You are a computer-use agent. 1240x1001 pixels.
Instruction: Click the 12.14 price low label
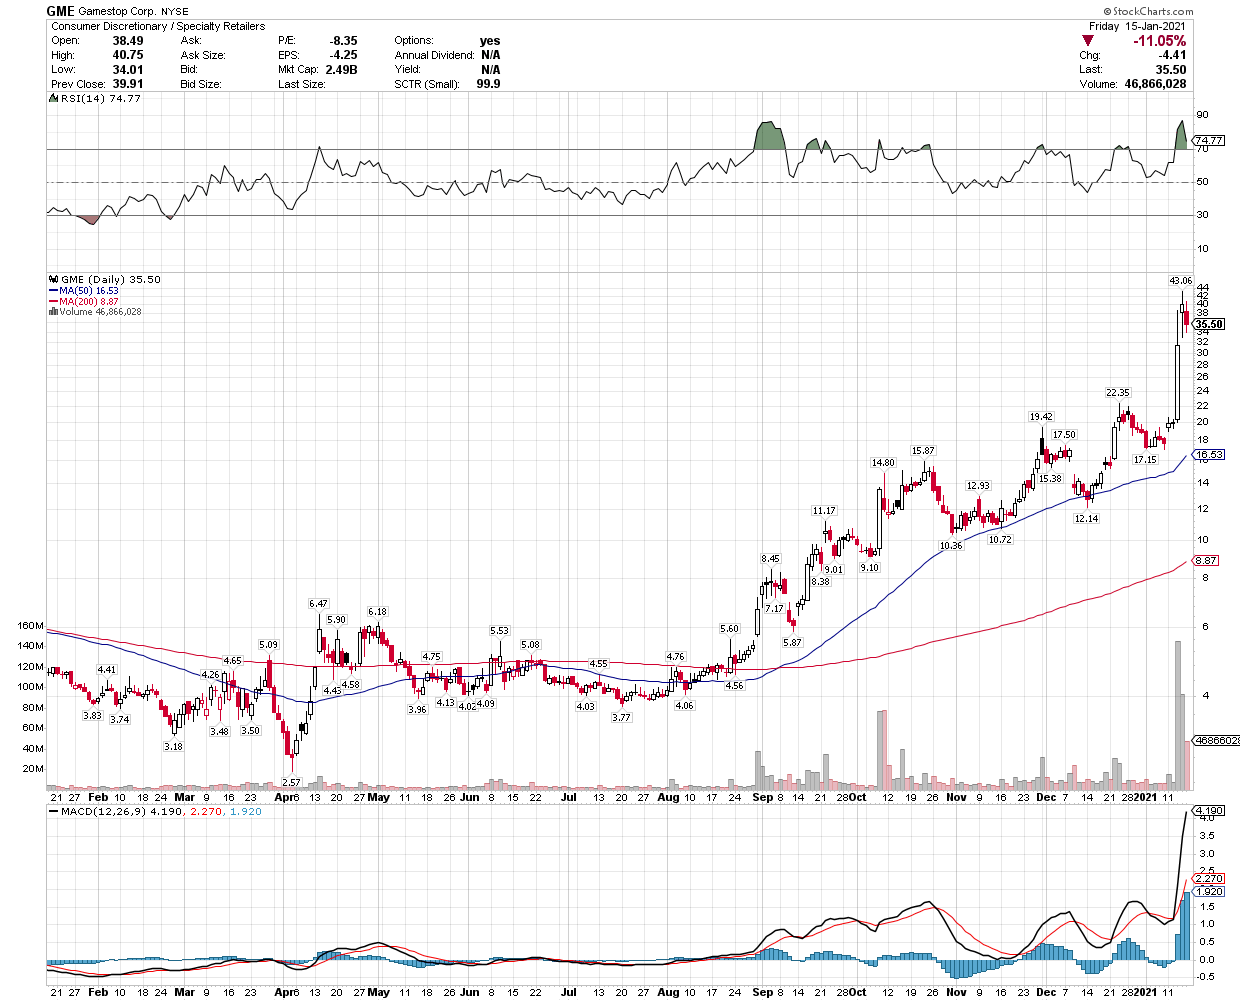[x=1086, y=519]
